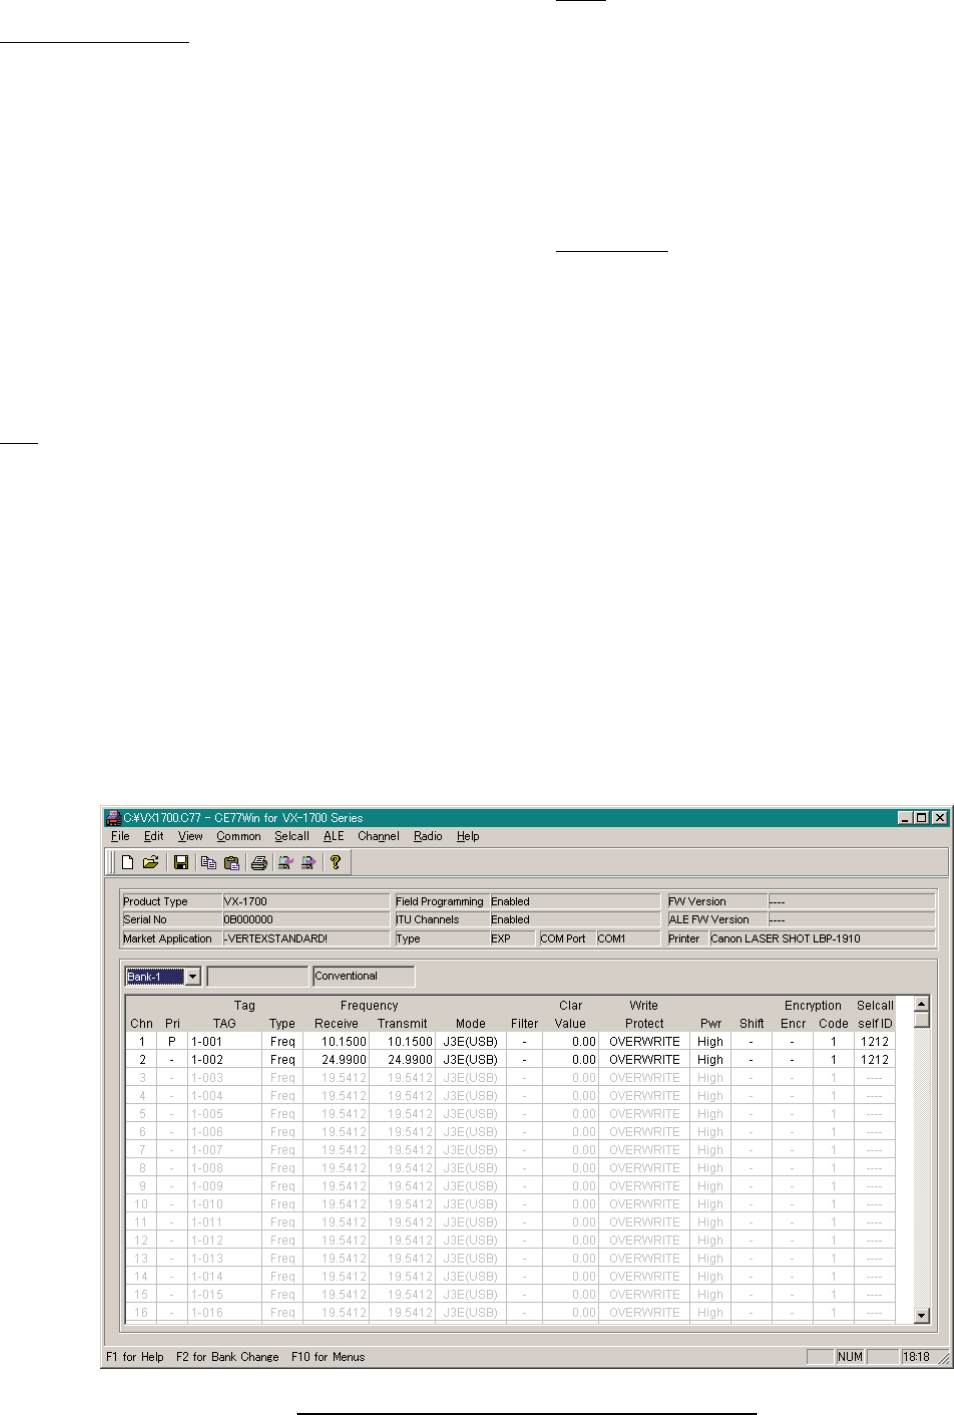954x1415 pixels.
Task: Open the Common menu
Action: (x=238, y=836)
